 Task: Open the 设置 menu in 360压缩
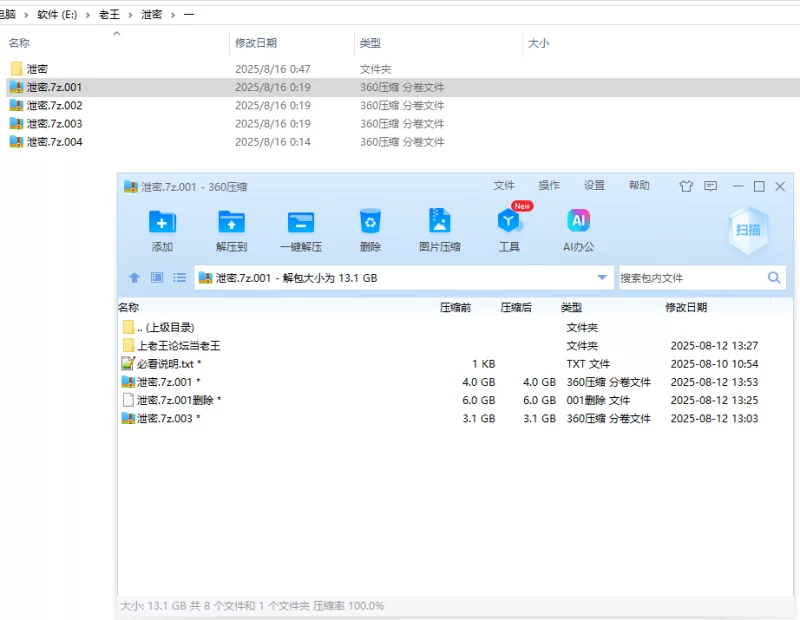[594, 186]
